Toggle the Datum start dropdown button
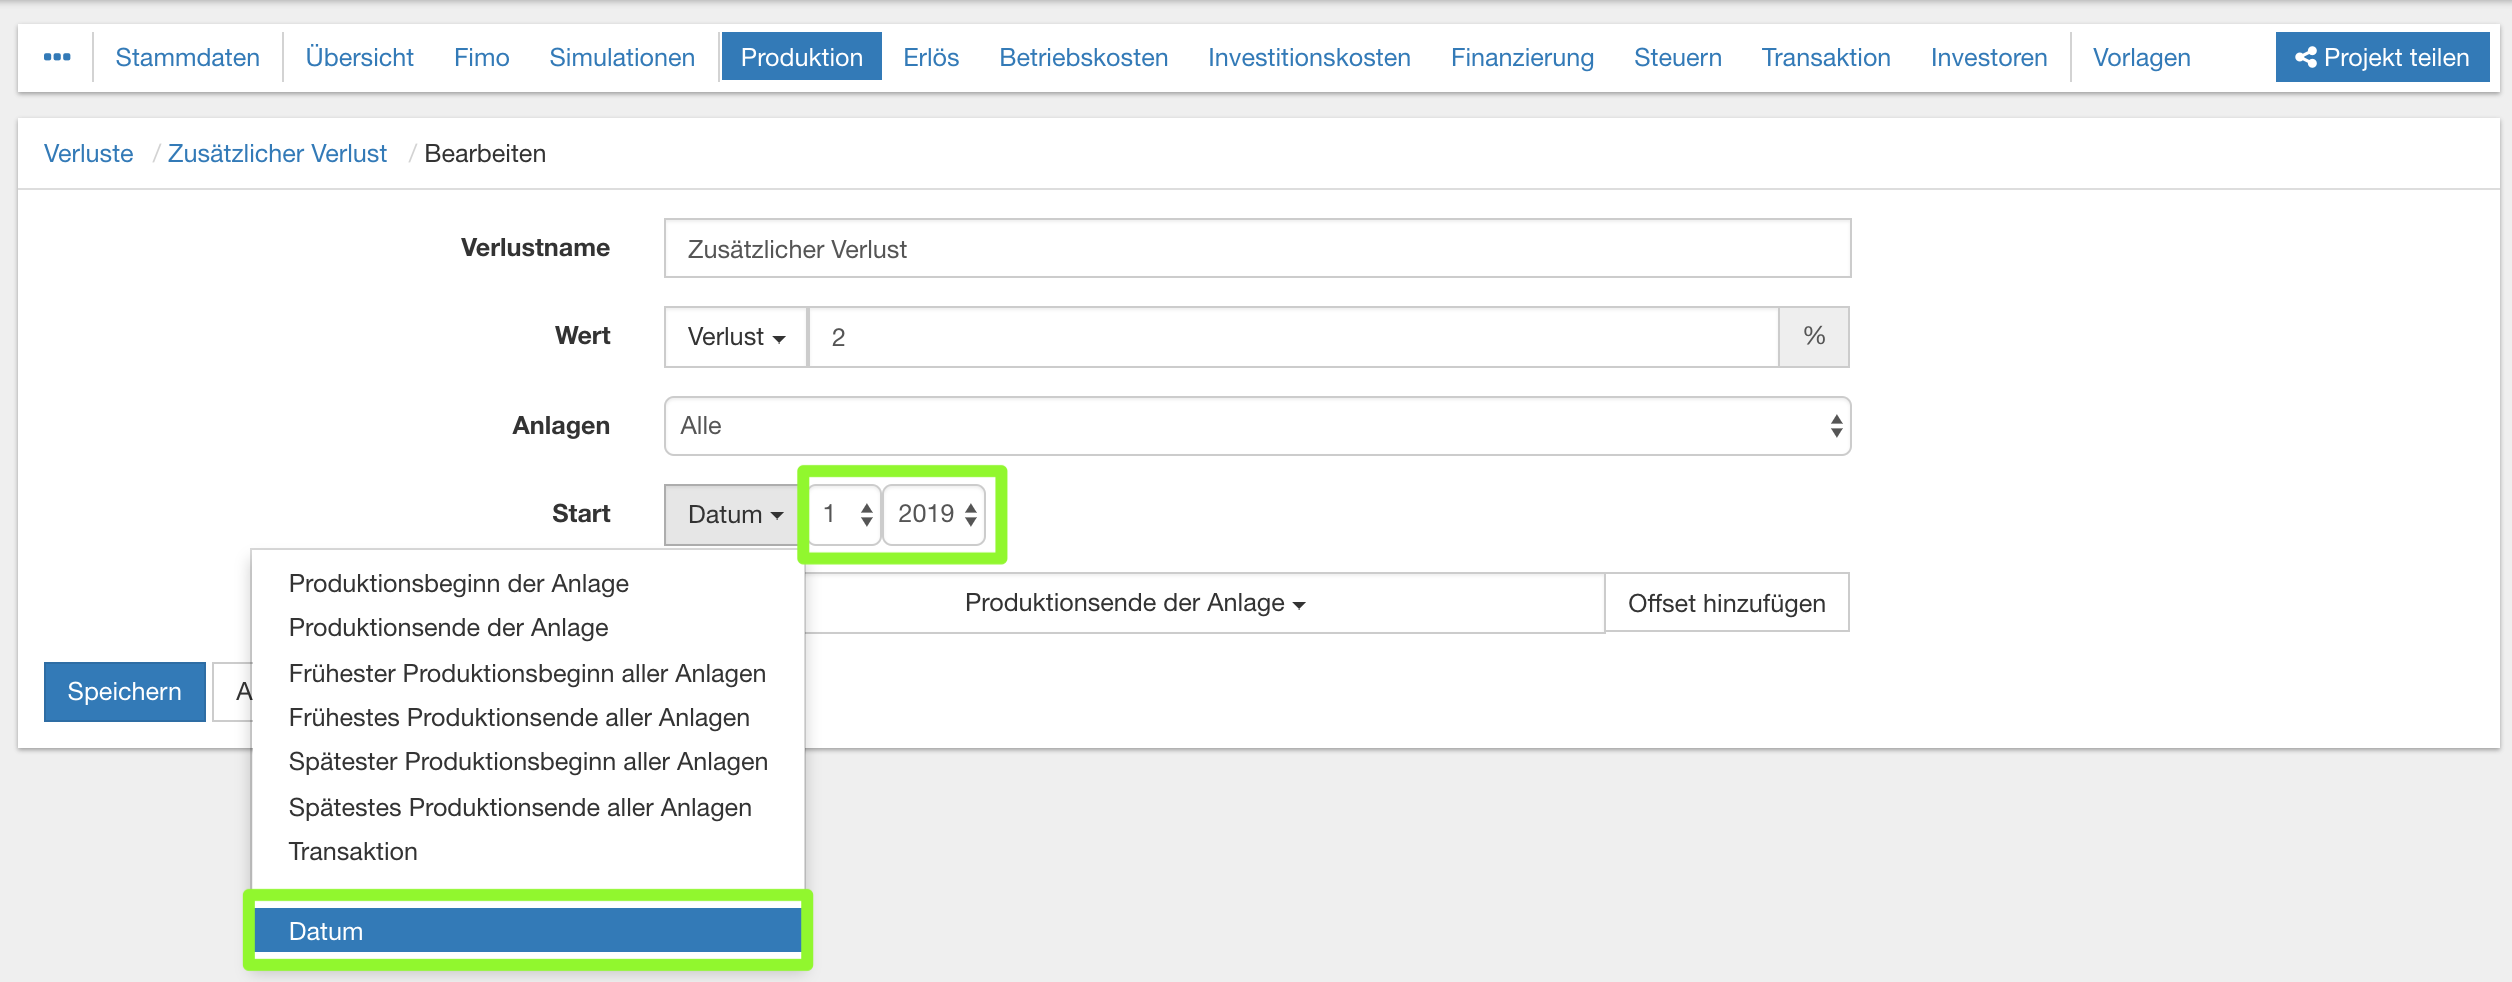The image size is (2512, 982). tap(733, 514)
